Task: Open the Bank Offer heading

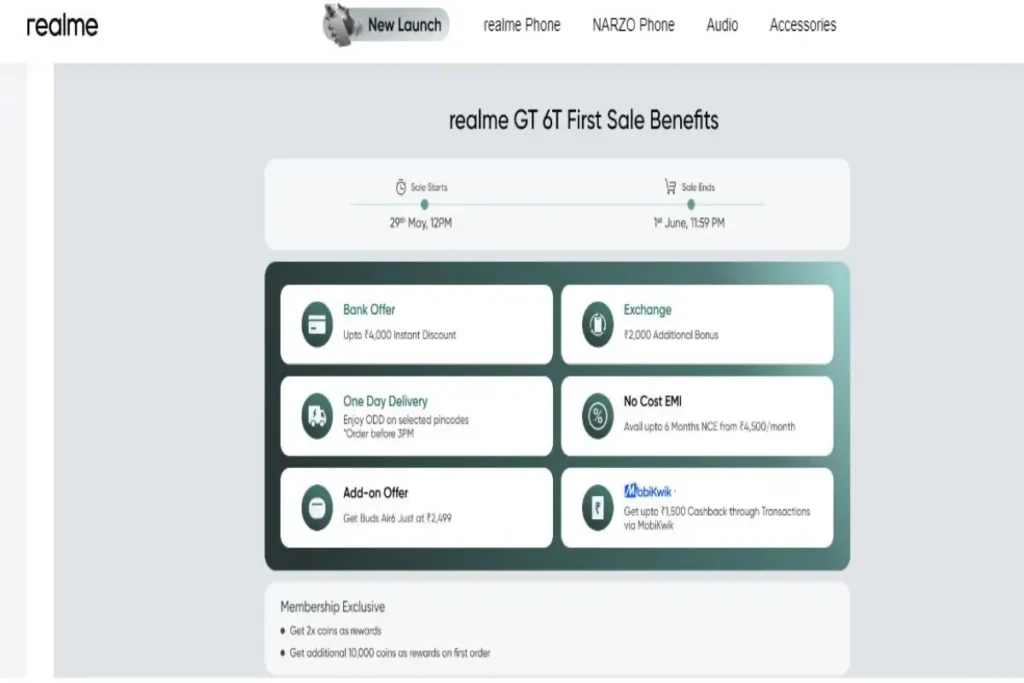Action: [369, 310]
